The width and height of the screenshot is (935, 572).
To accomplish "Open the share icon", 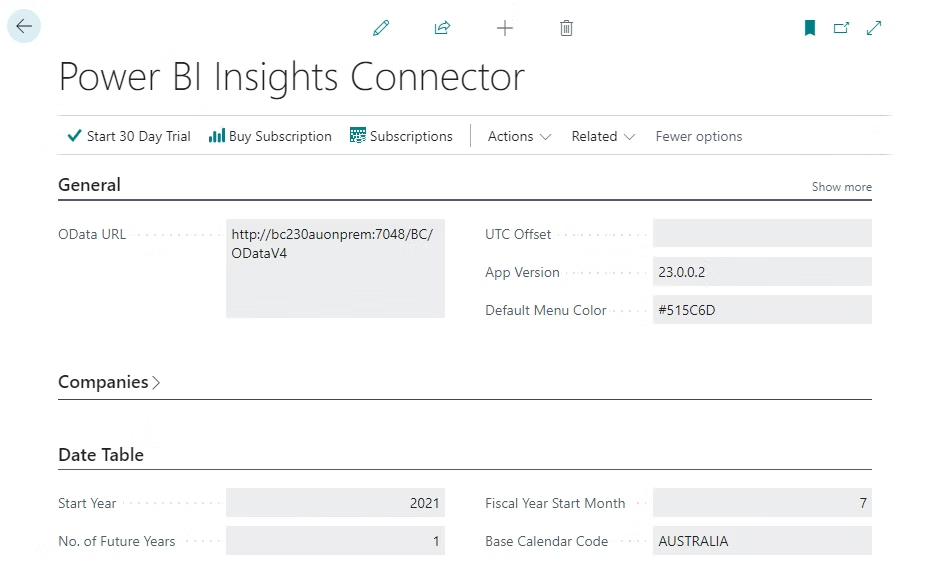I will pyautogui.click(x=442, y=28).
